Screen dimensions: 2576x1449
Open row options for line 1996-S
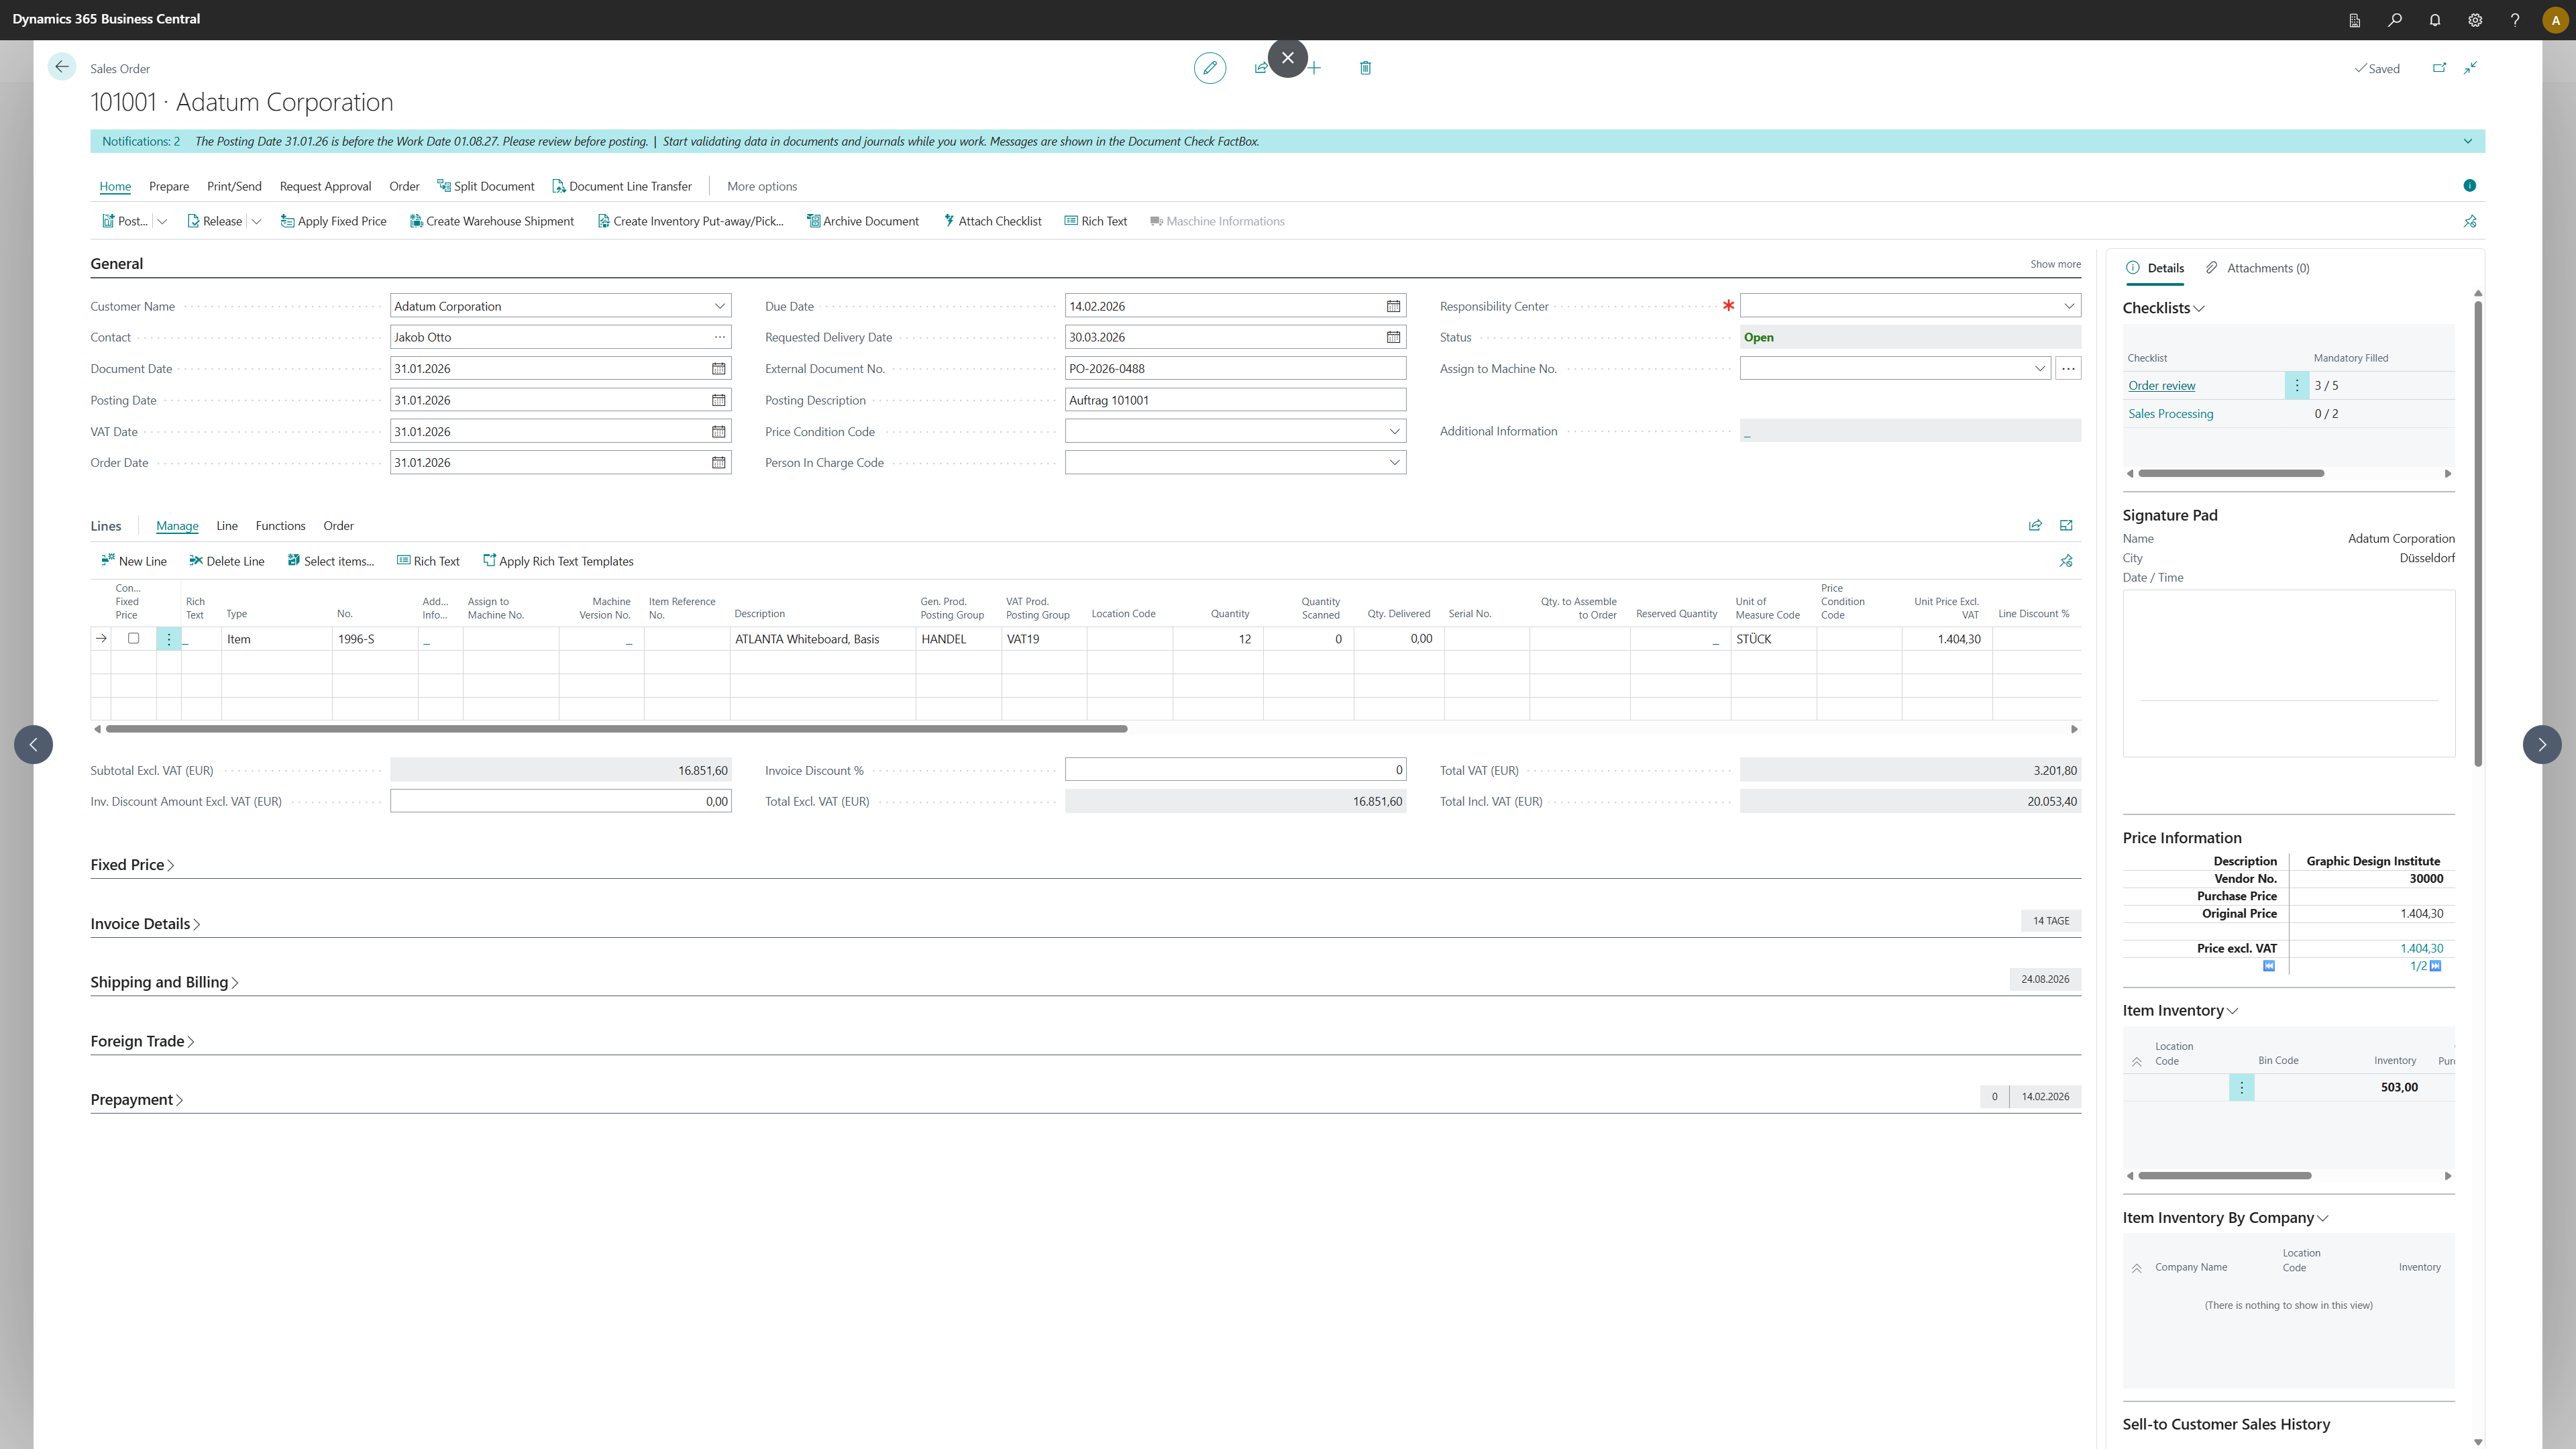[x=169, y=639]
